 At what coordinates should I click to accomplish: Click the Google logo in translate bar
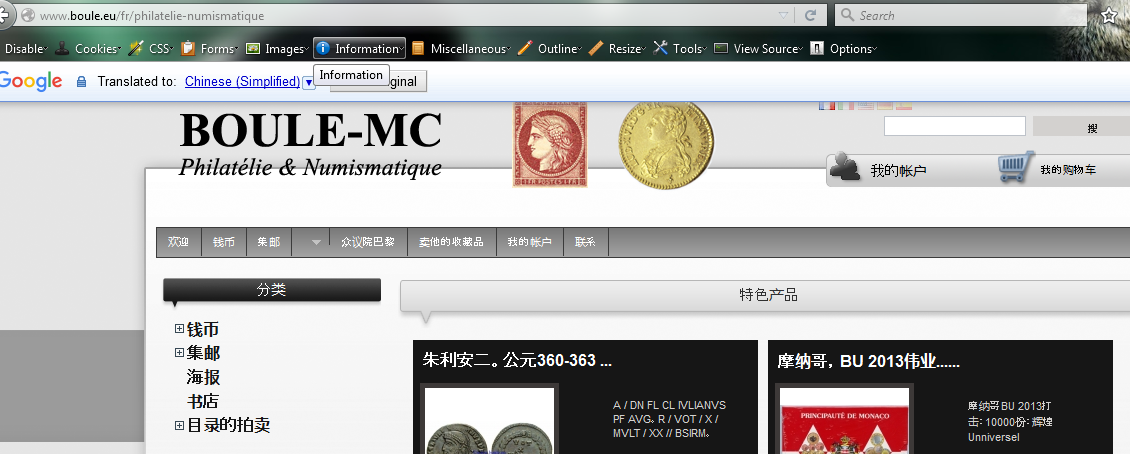point(30,81)
